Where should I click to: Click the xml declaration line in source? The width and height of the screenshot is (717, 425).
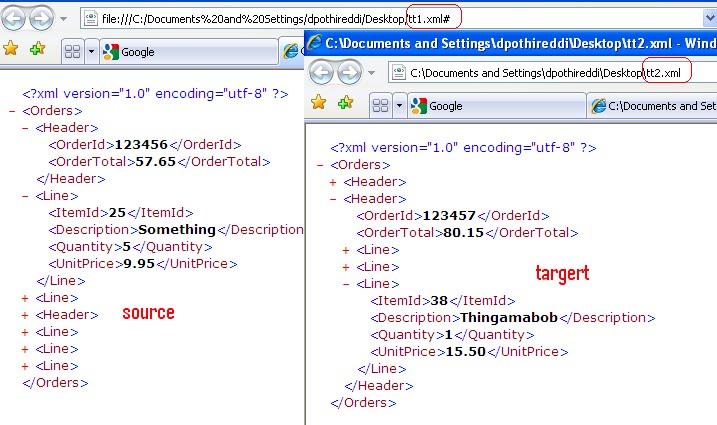(x=155, y=94)
